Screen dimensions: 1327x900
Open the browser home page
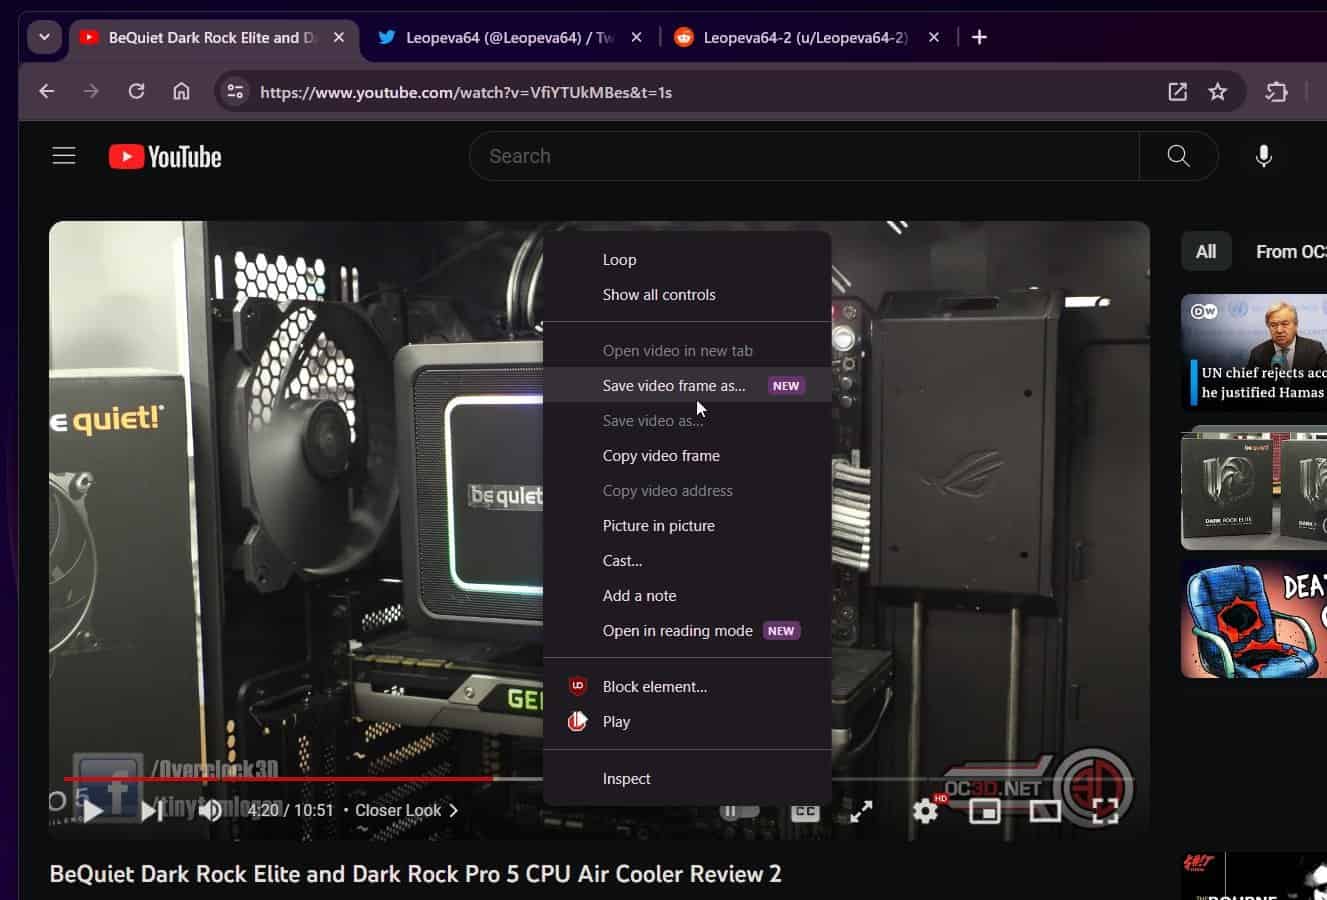[x=181, y=92]
